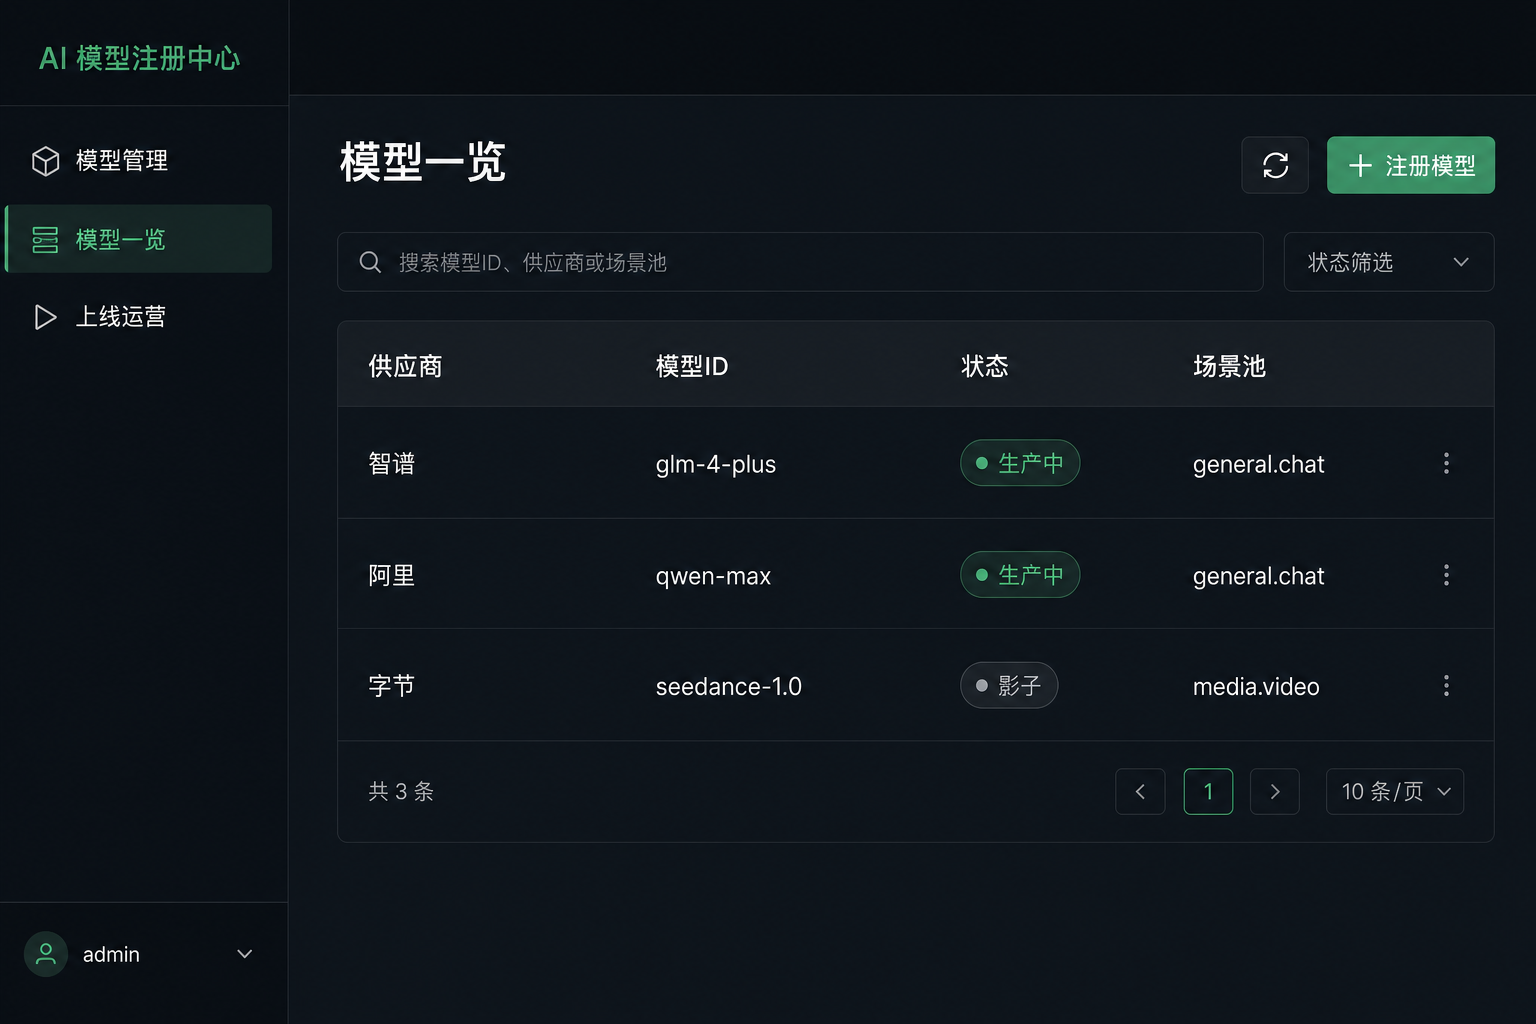Open the 状态筛选 dropdown
This screenshot has height=1024, width=1536.
tap(1389, 262)
